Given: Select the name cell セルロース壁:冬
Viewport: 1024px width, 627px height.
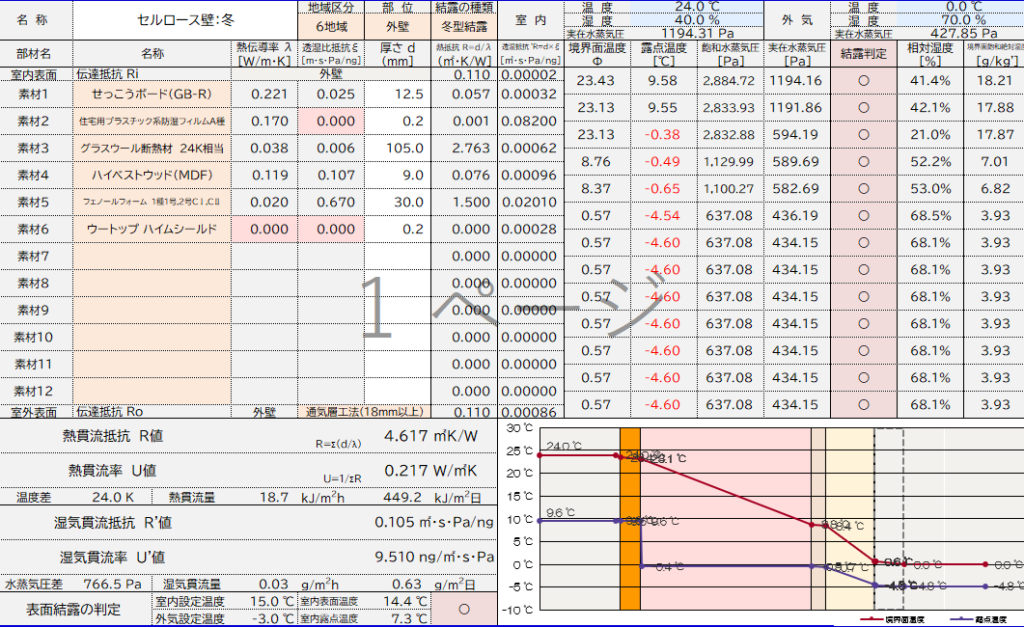Looking at the screenshot, I should pos(185,19).
